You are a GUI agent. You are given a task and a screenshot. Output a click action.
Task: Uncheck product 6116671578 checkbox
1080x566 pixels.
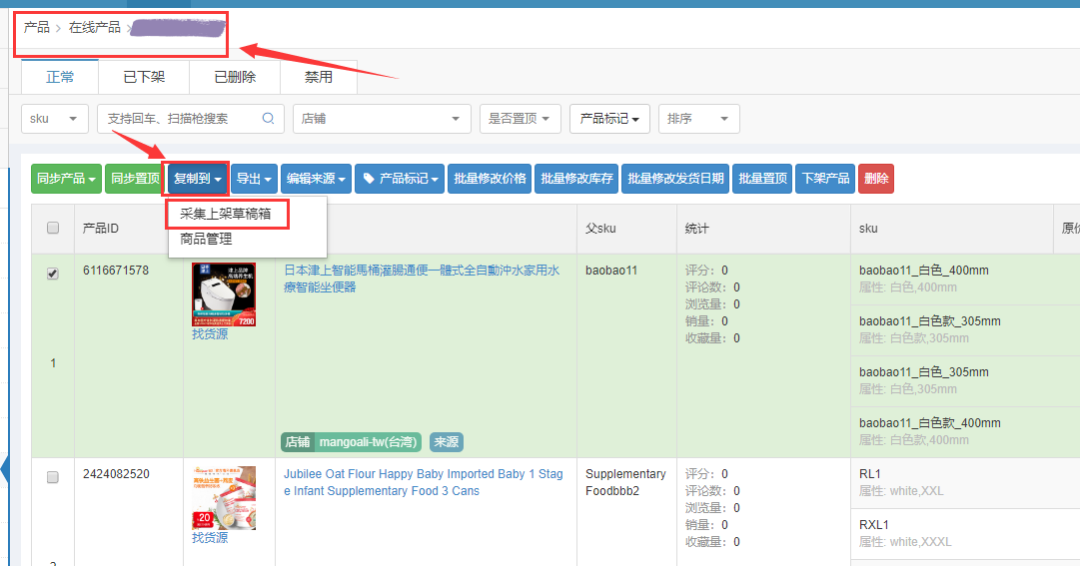53,274
